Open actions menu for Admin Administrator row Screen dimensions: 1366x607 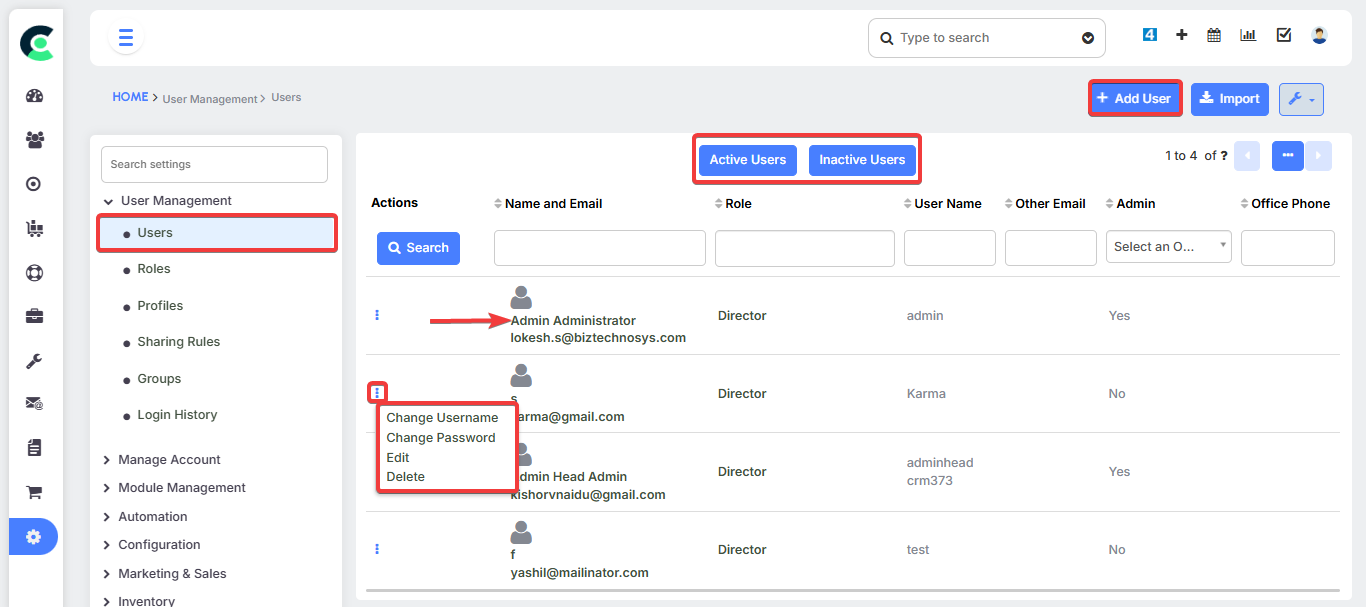click(x=377, y=315)
